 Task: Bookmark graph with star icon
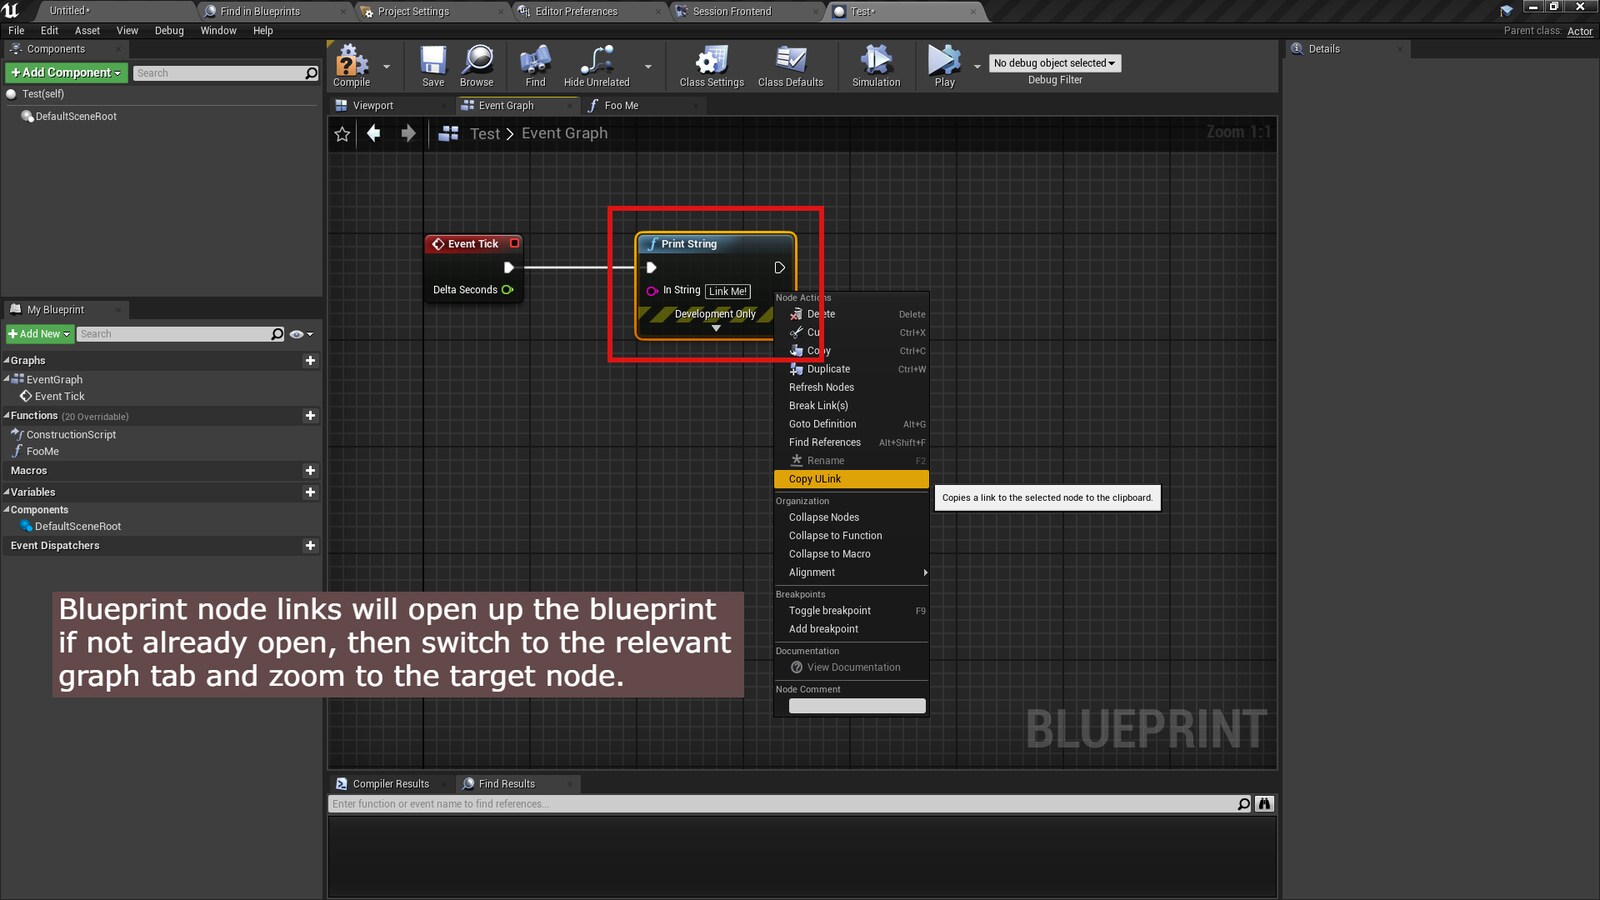[x=342, y=134]
